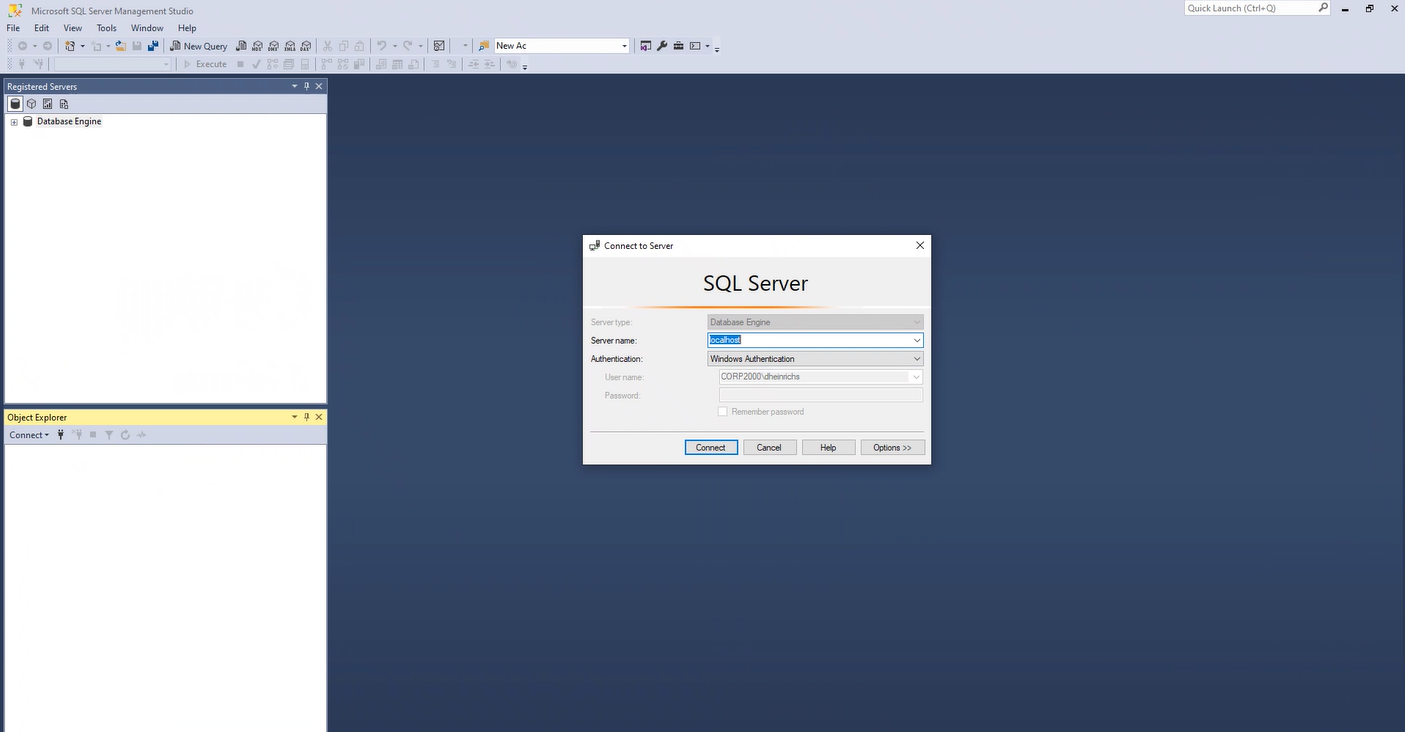Click the Object Explorer activity monitor icon

141,435
